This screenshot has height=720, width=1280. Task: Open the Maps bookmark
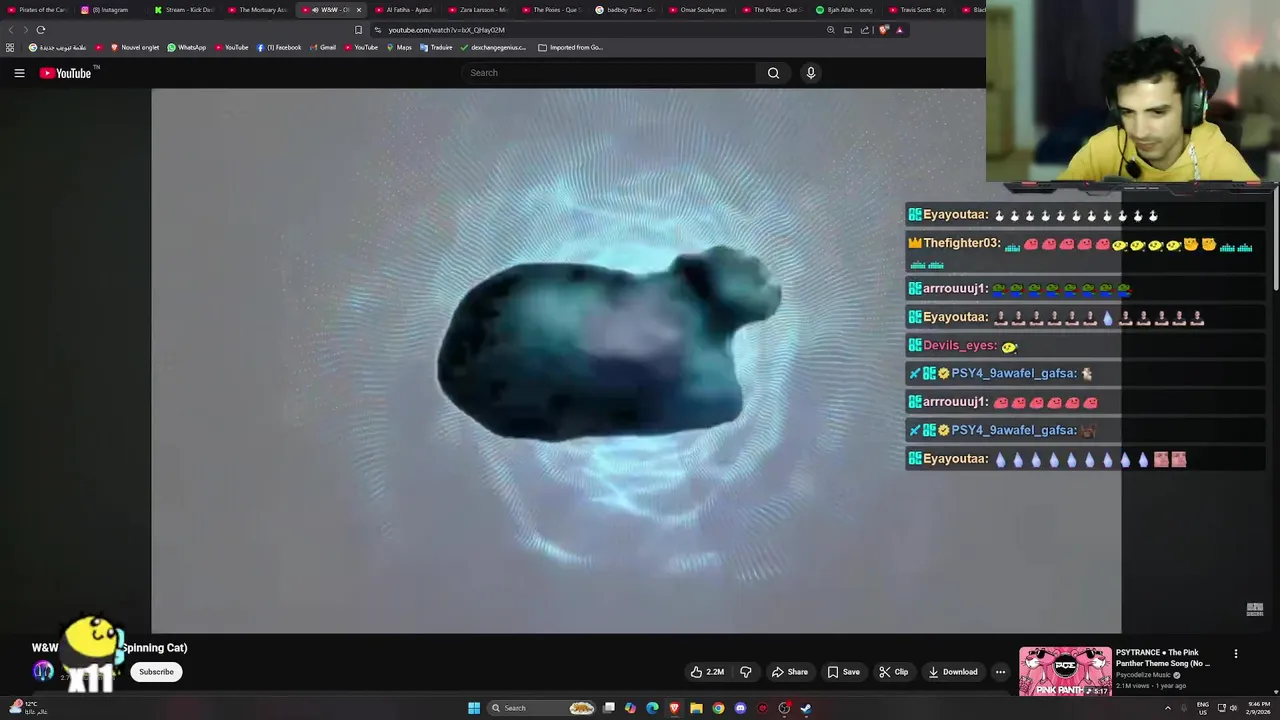(399, 47)
